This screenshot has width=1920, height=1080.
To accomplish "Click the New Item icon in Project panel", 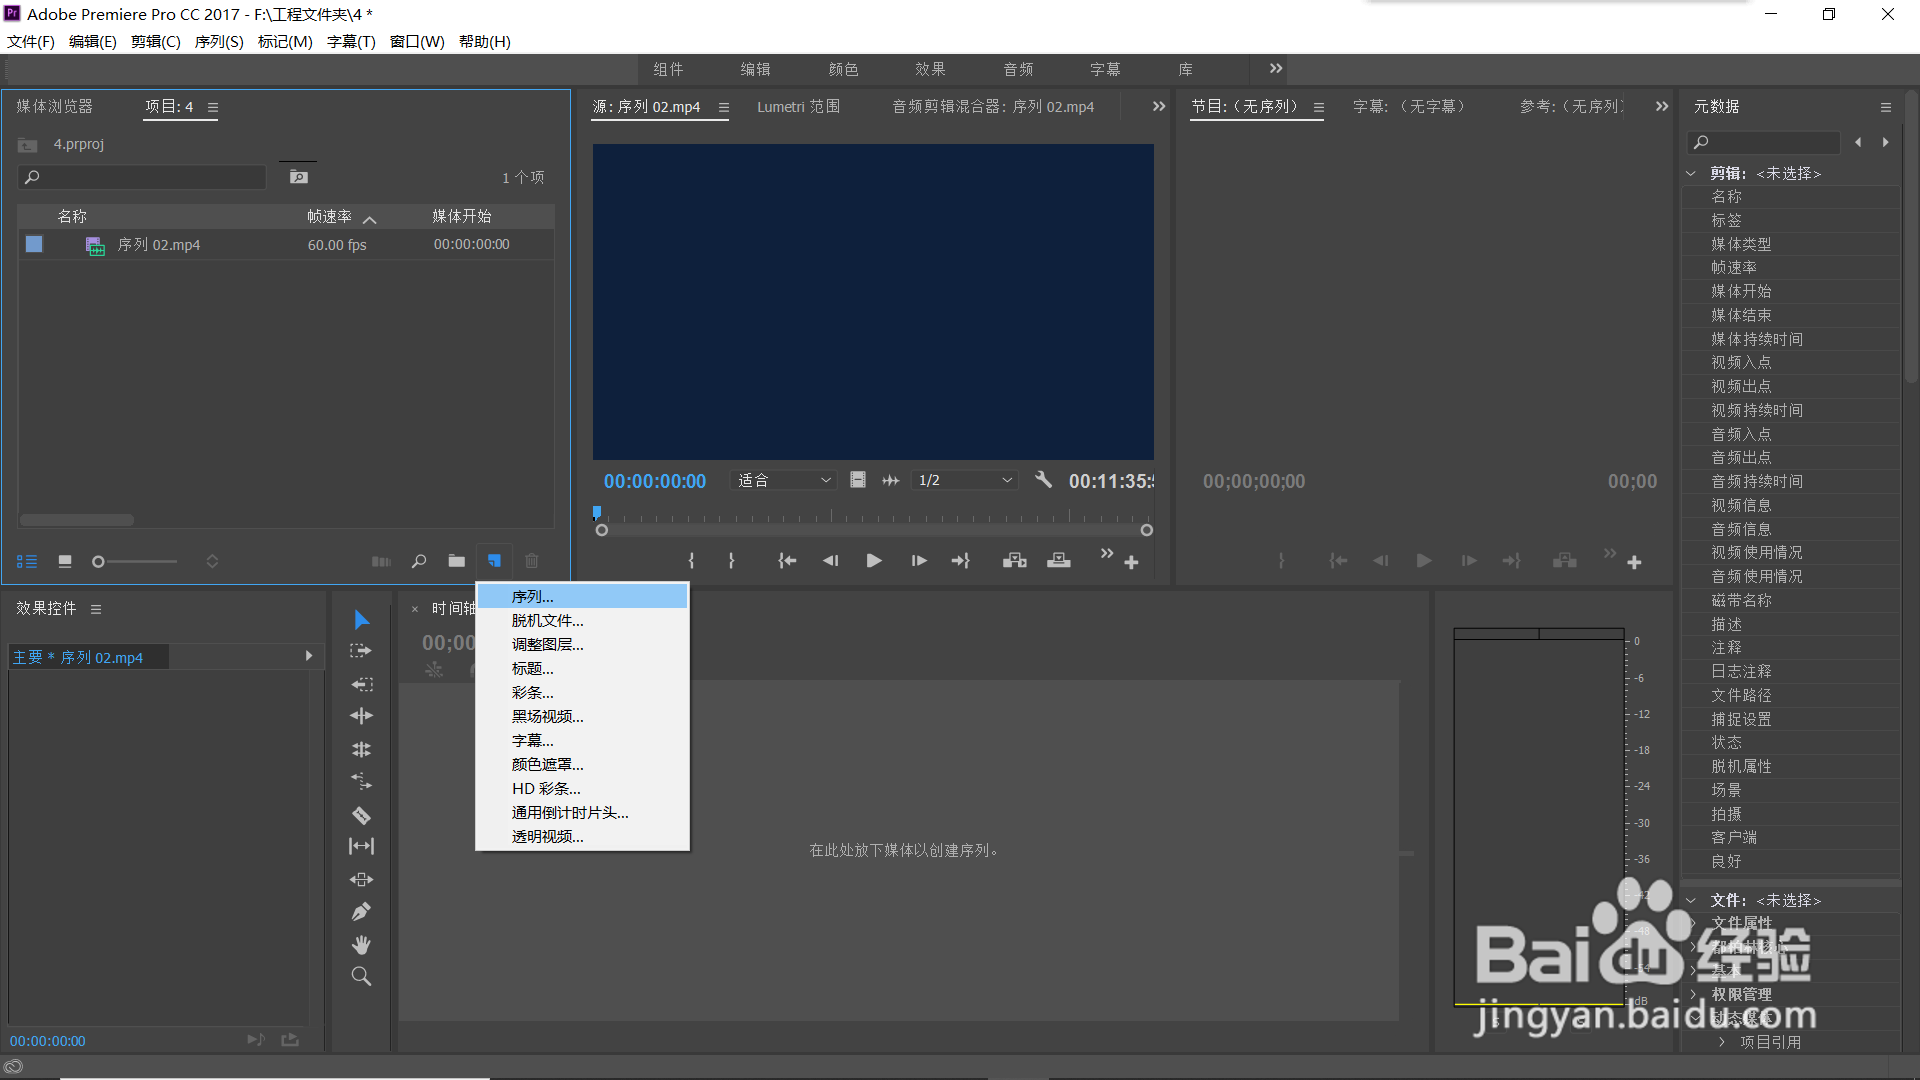I will [494, 561].
